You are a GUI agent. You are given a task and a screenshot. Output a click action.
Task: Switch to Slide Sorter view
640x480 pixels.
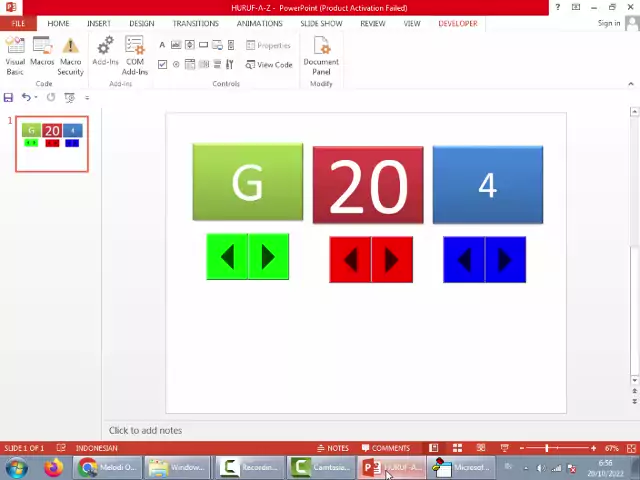pos(457,448)
